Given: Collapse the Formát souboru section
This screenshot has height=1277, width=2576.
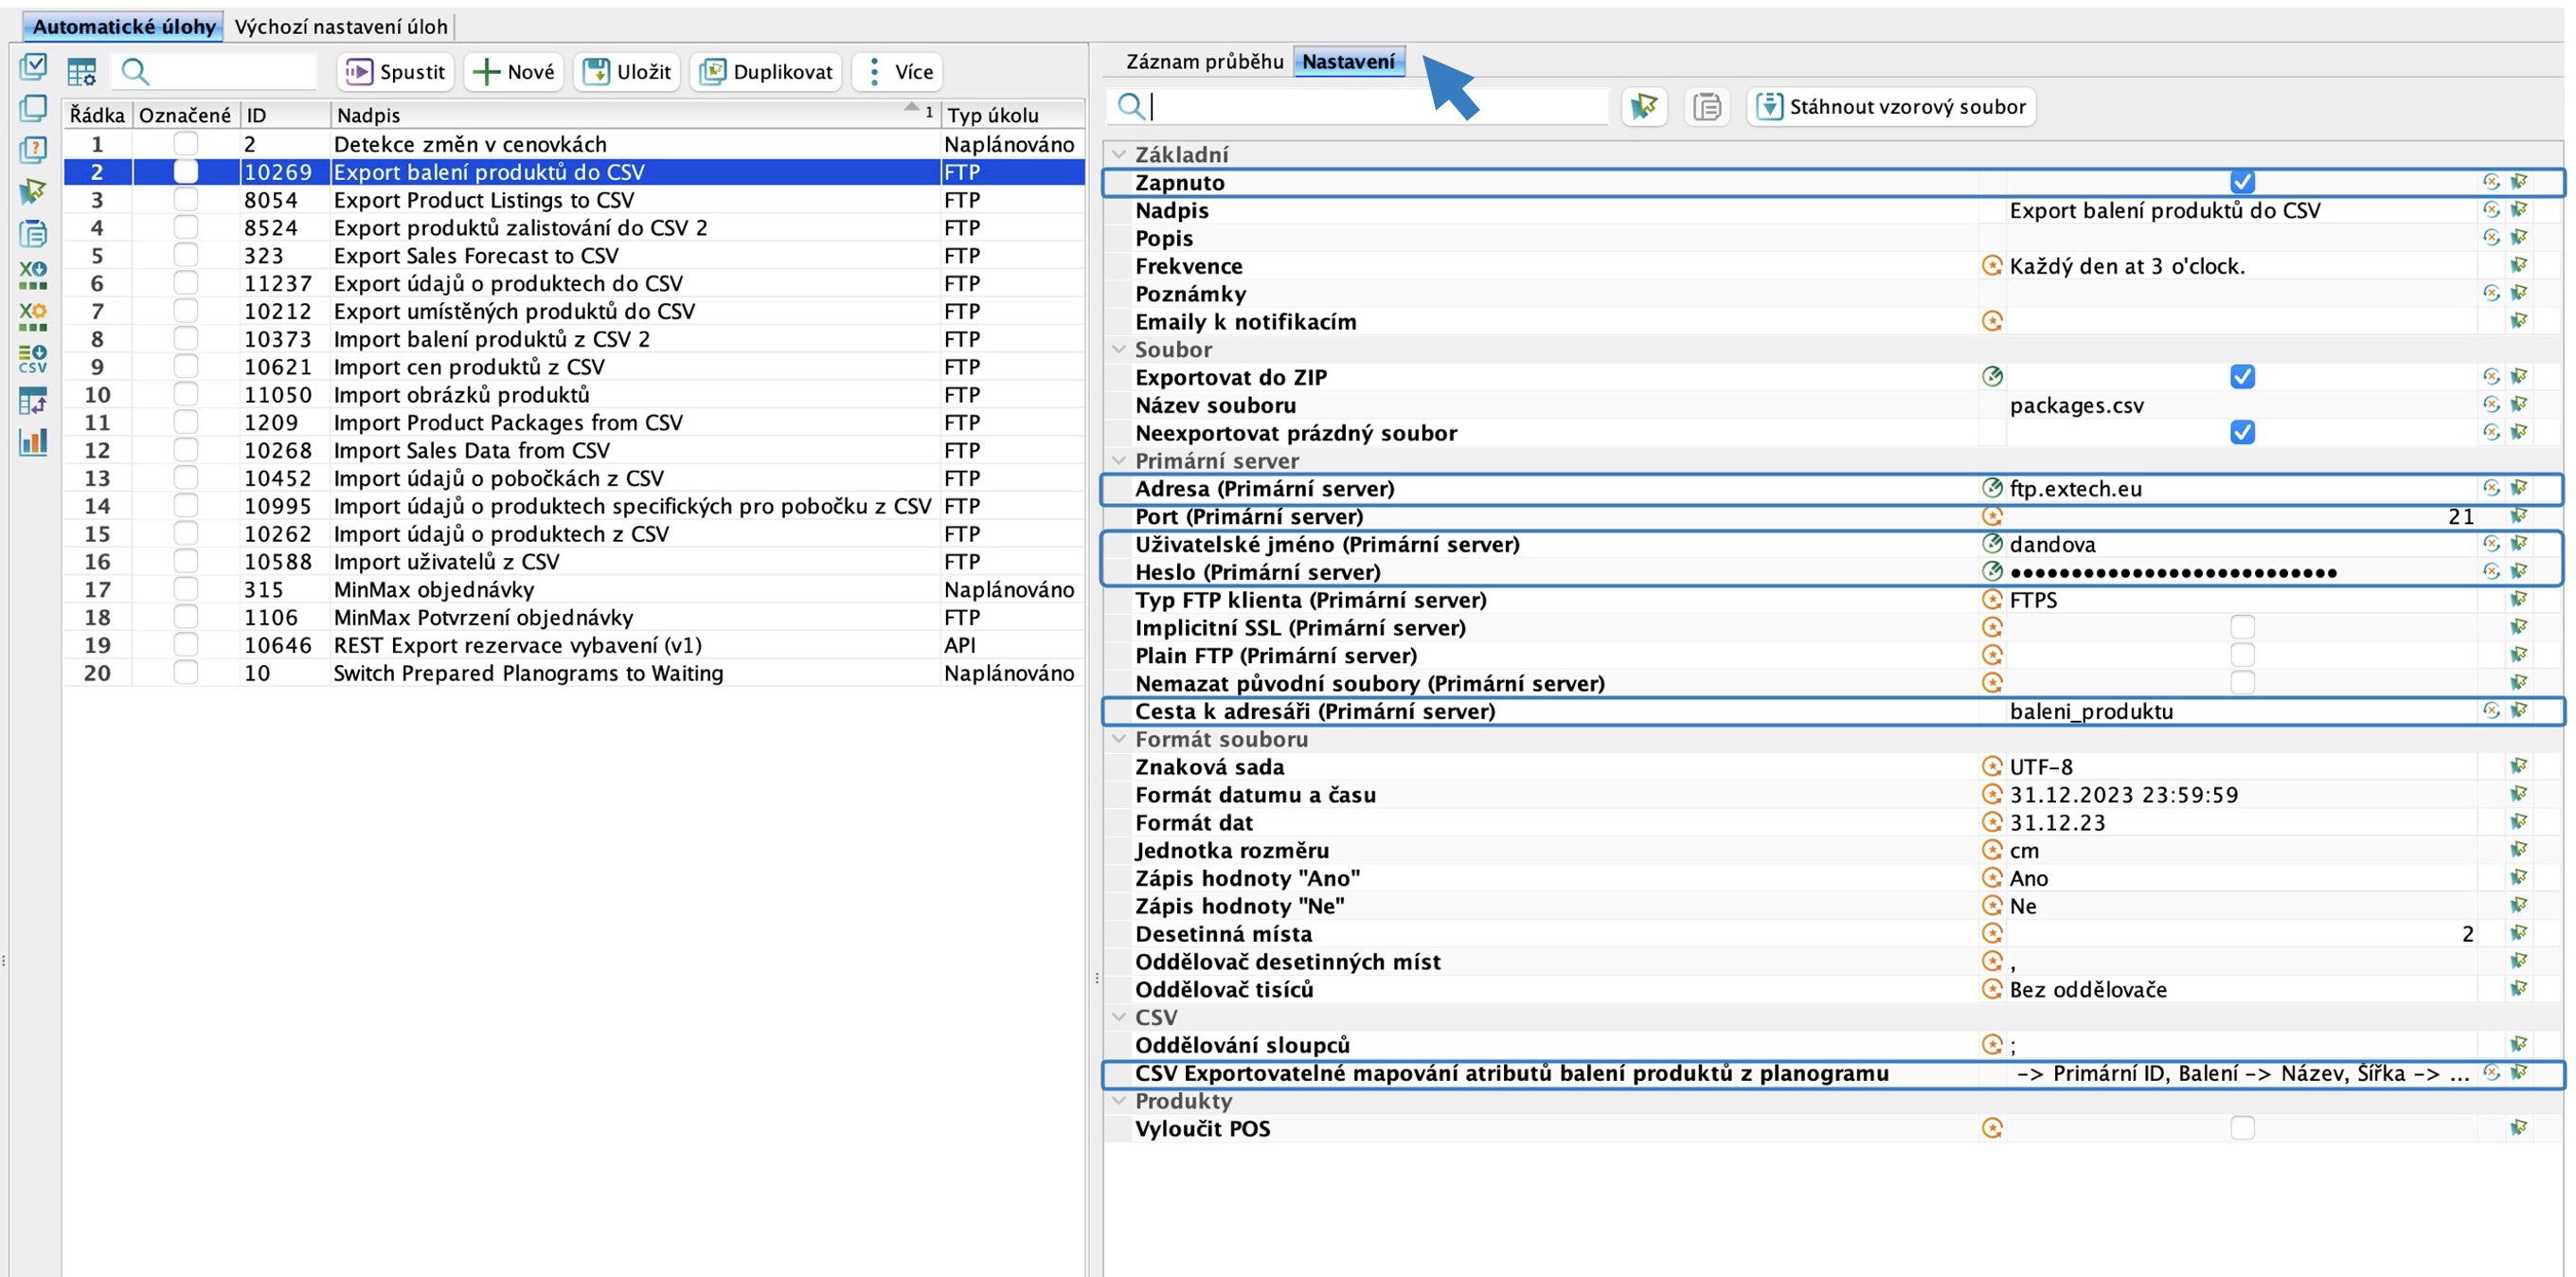Looking at the screenshot, I should (x=1119, y=739).
